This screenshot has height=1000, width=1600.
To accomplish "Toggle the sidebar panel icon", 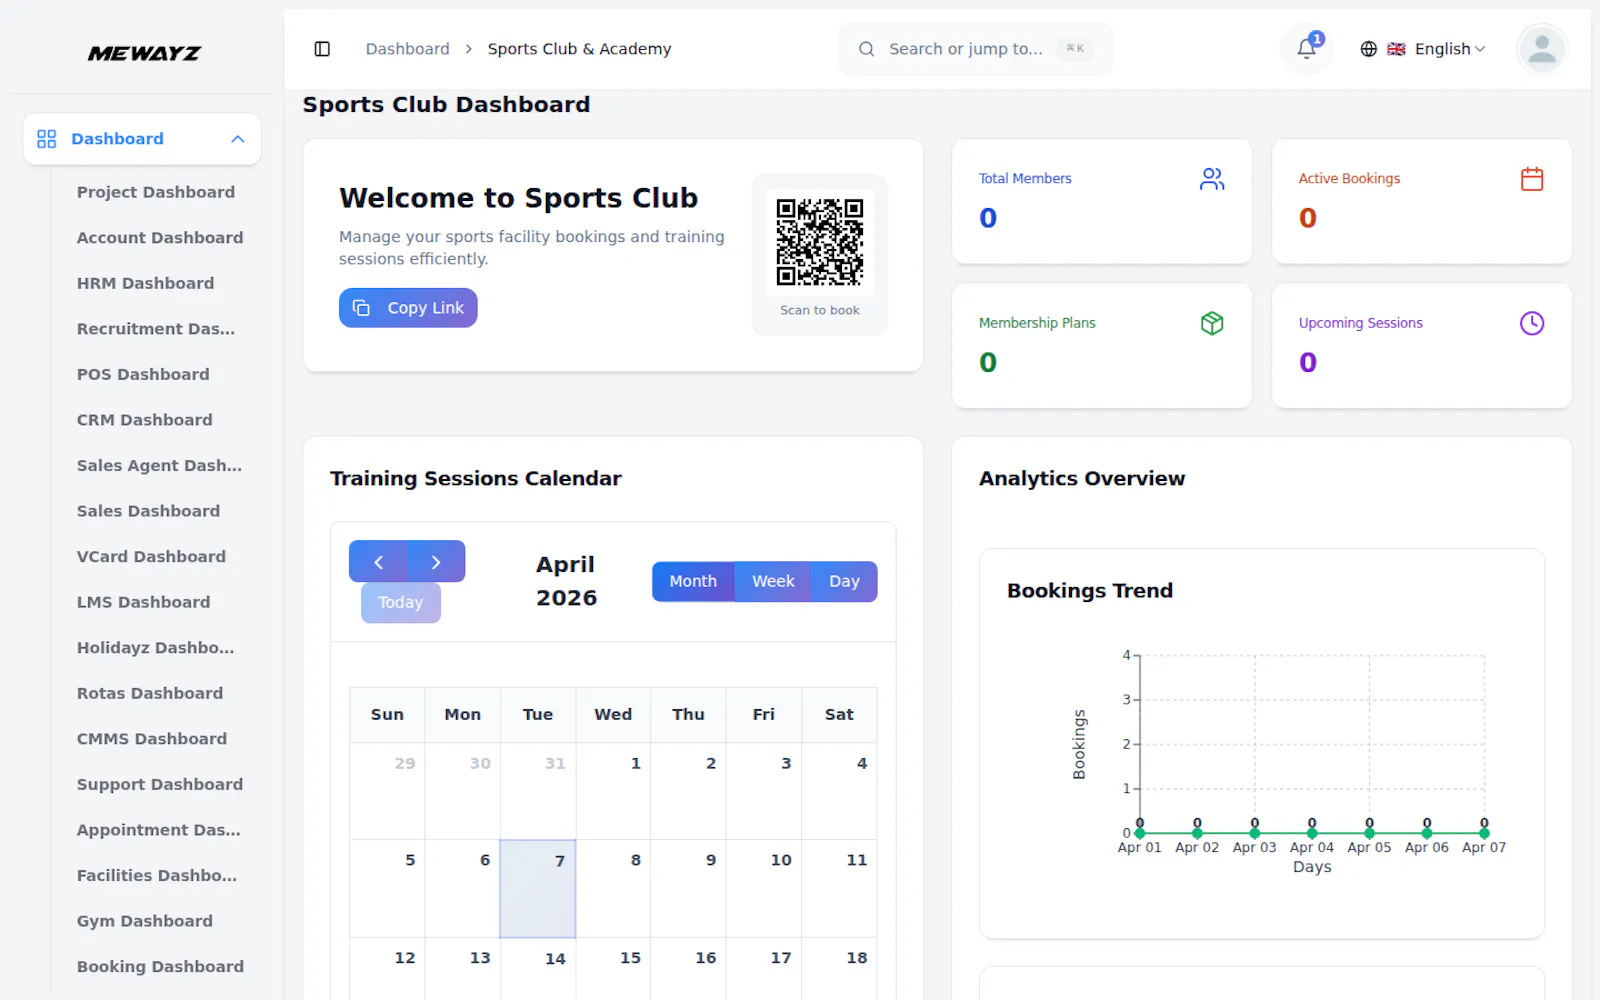I will 322,49.
